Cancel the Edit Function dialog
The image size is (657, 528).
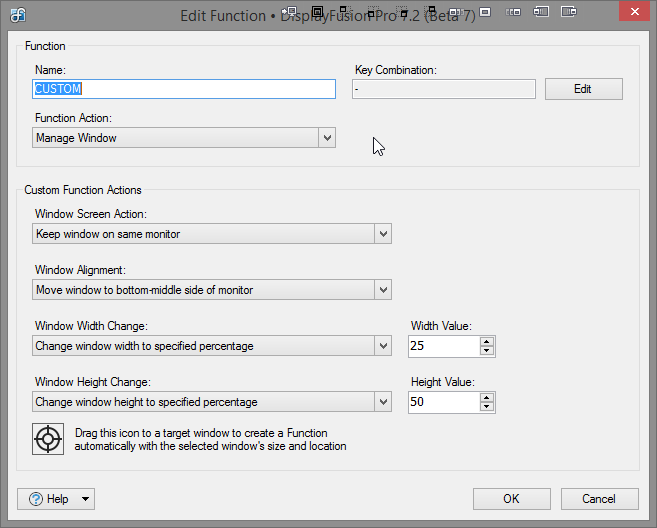tap(599, 498)
